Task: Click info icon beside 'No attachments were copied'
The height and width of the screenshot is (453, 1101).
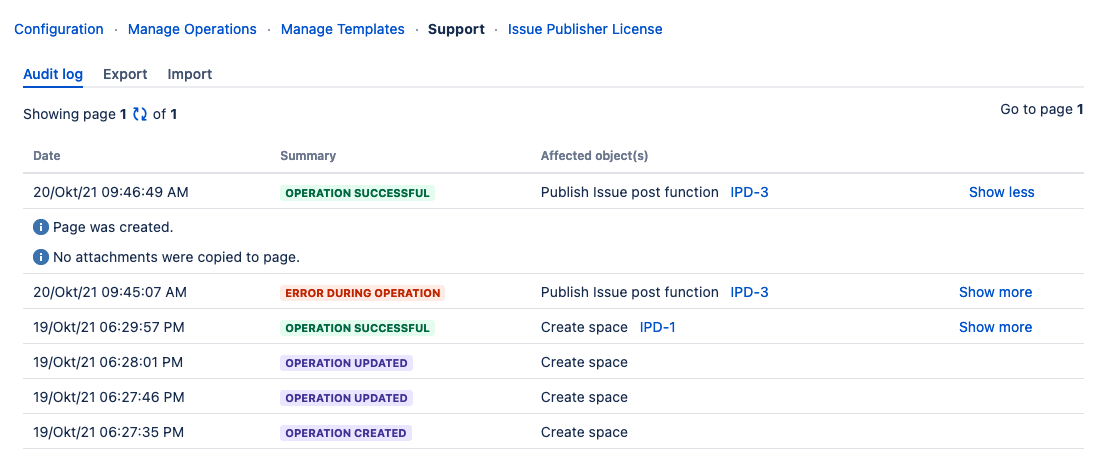Action: pyautogui.click(x=41, y=257)
